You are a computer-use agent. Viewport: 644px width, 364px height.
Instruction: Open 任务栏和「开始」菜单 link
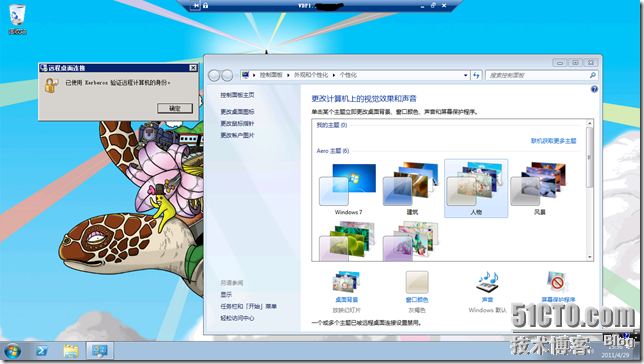click(x=248, y=306)
